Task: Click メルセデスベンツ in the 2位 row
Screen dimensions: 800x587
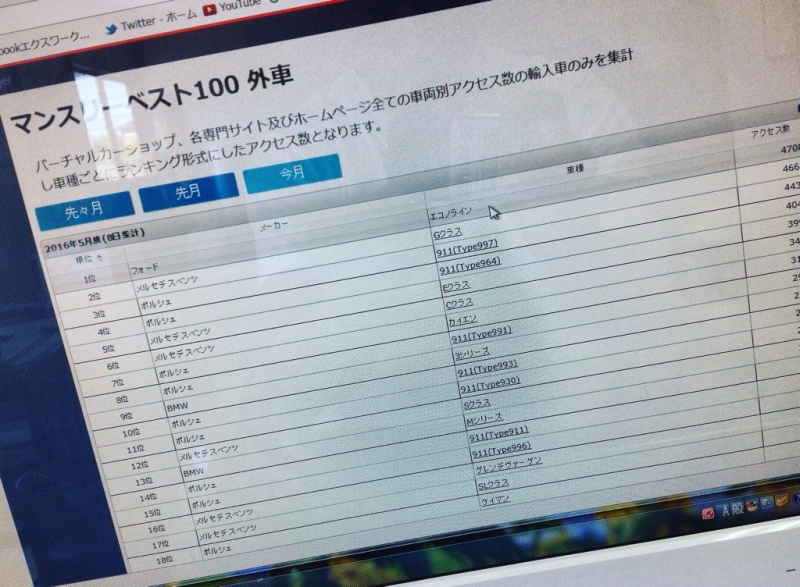Action: tap(167, 283)
